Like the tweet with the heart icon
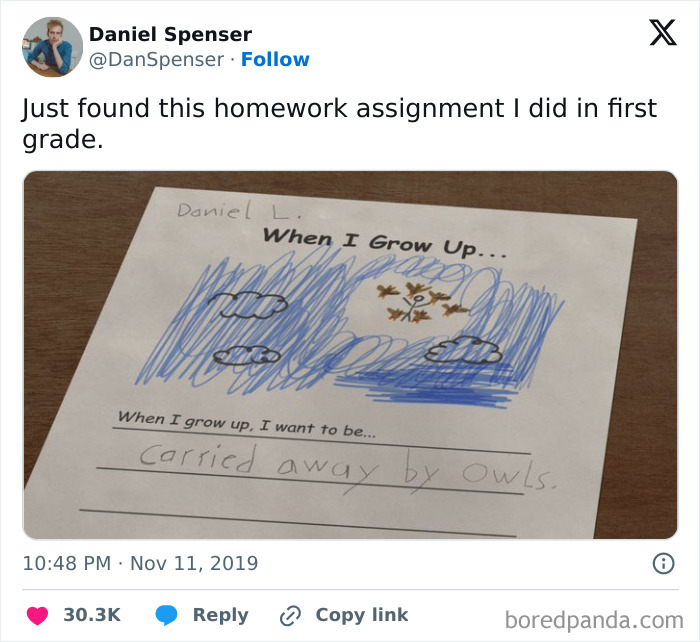 [x=36, y=615]
